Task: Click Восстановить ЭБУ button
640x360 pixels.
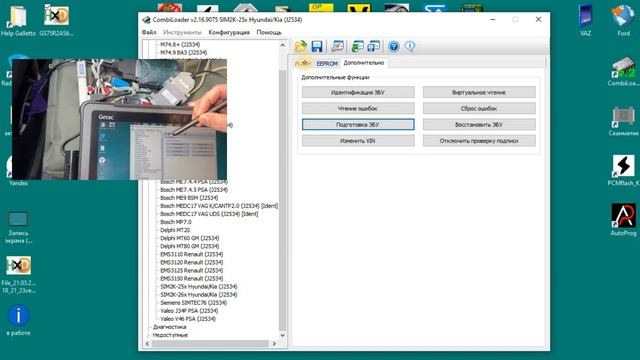Action: click(479, 124)
